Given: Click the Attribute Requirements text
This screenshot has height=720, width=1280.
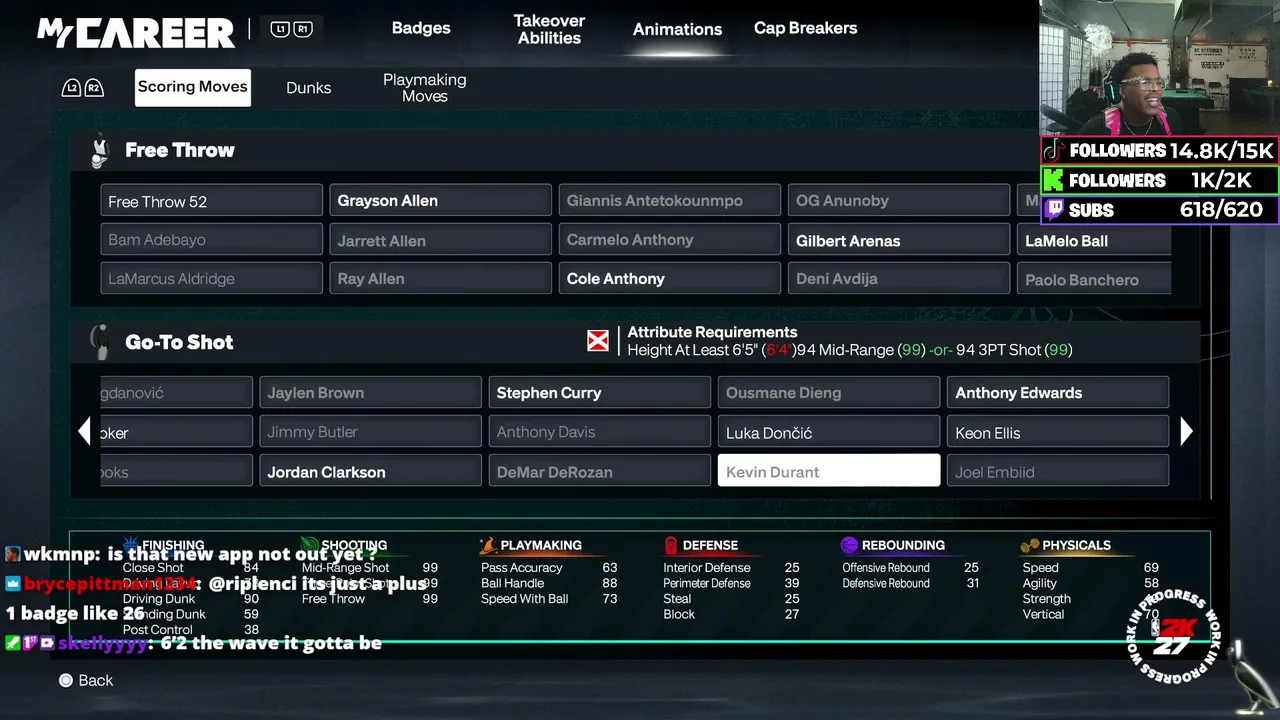Looking at the screenshot, I should pos(712,332).
